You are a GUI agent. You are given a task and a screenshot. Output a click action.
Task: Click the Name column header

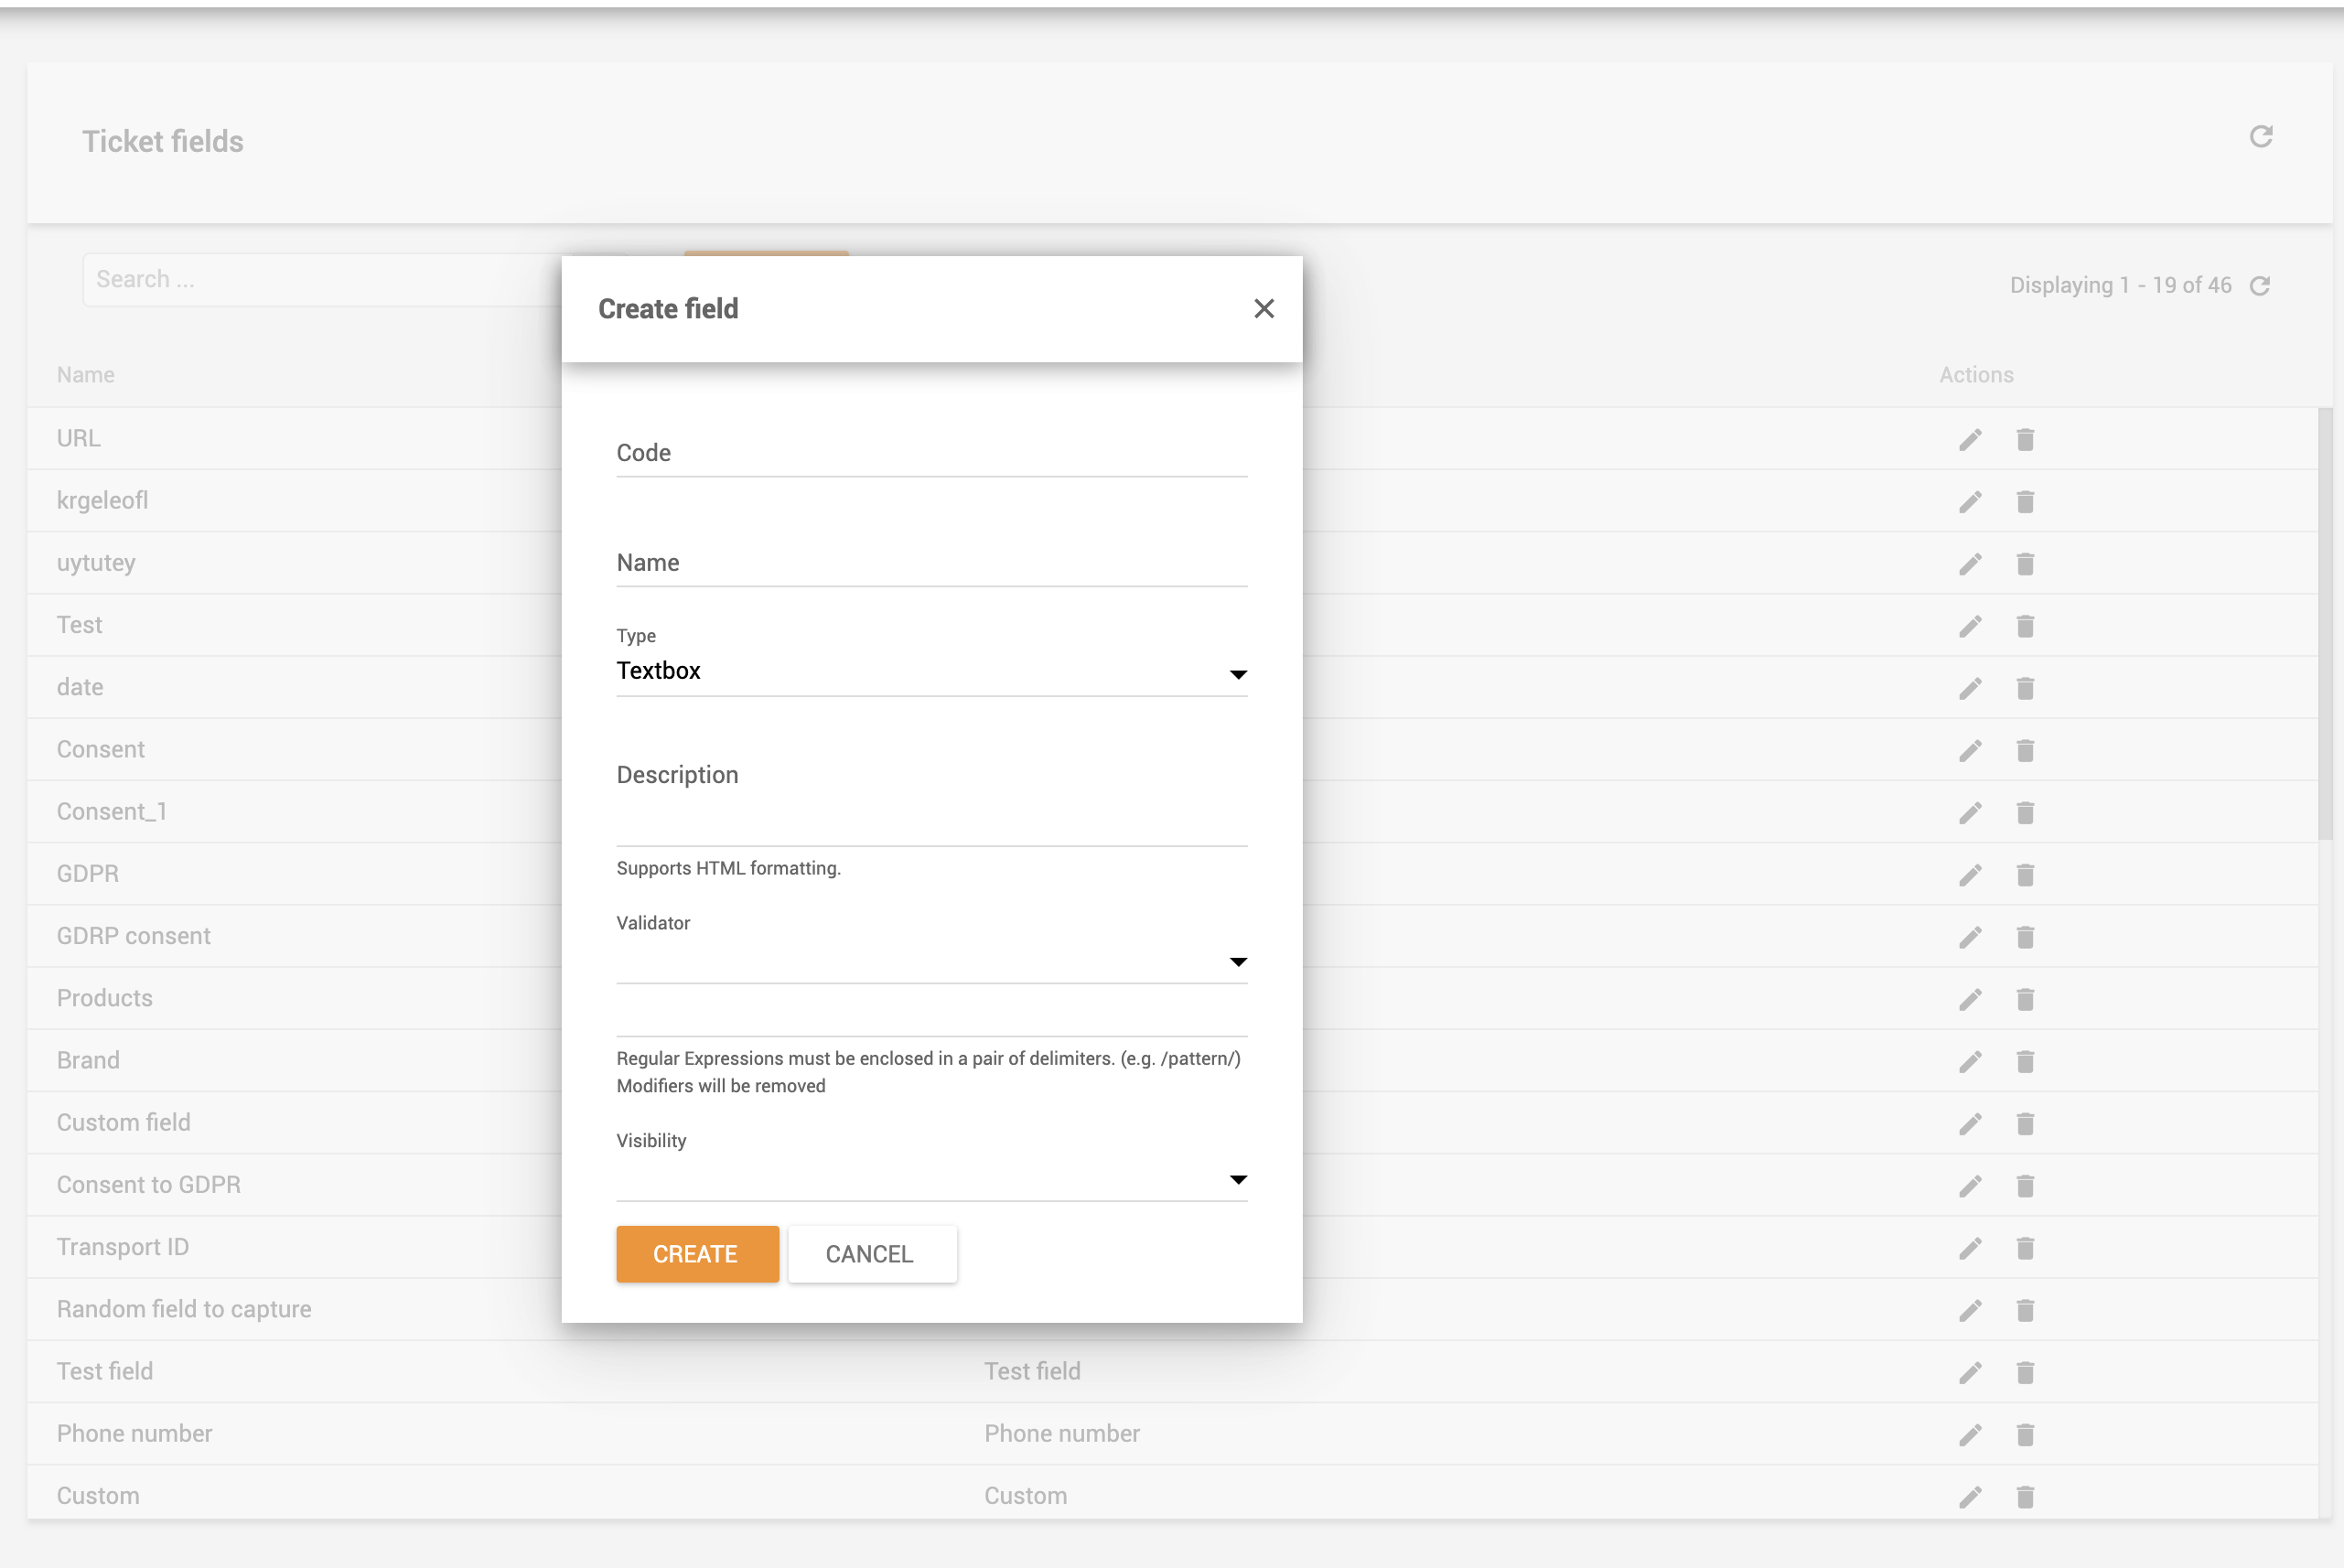tap(86, 375)
